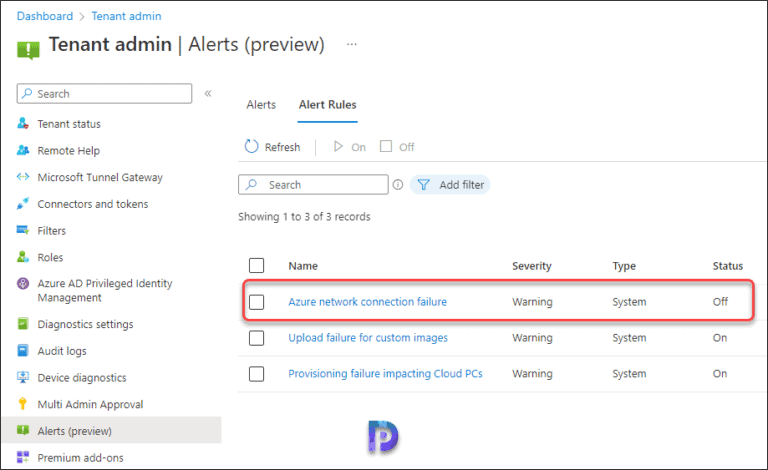Open the Azure network connection failure rule
The width and height of the screenshot is (768, 470).
367,302
